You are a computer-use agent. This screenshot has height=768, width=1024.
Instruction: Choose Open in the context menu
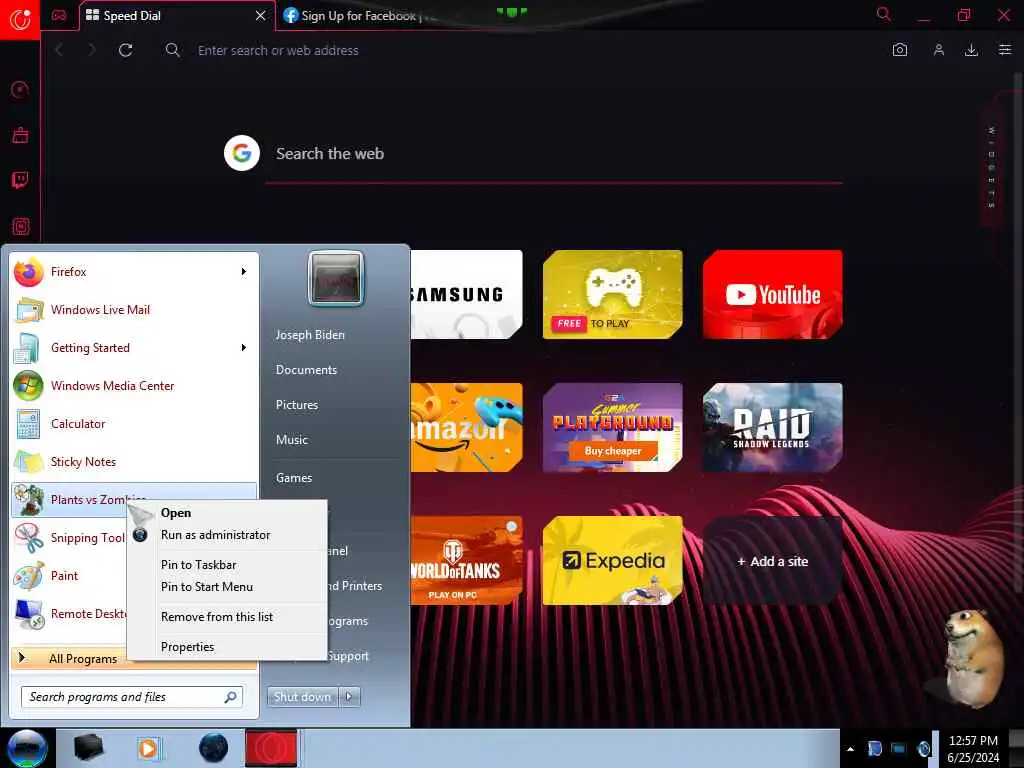coord(227,513)
